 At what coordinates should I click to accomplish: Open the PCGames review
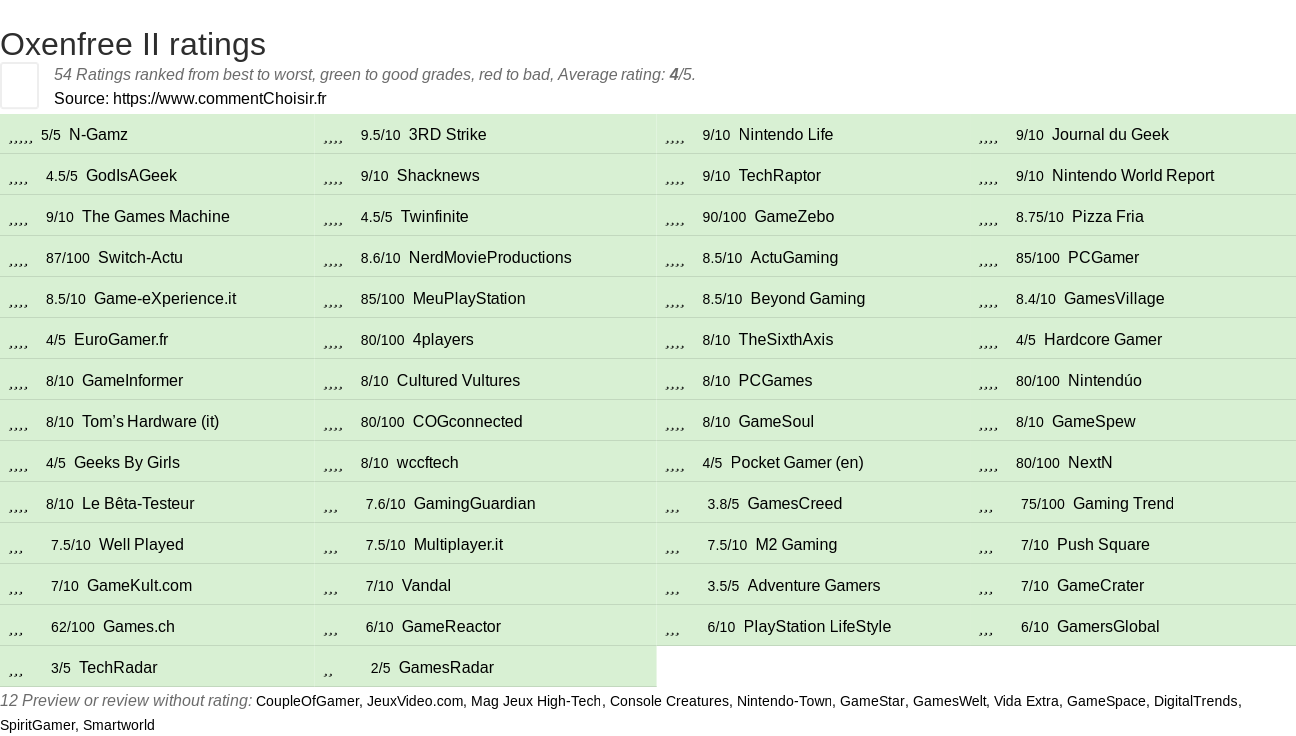pyautogui.click(x=775, y=380)
